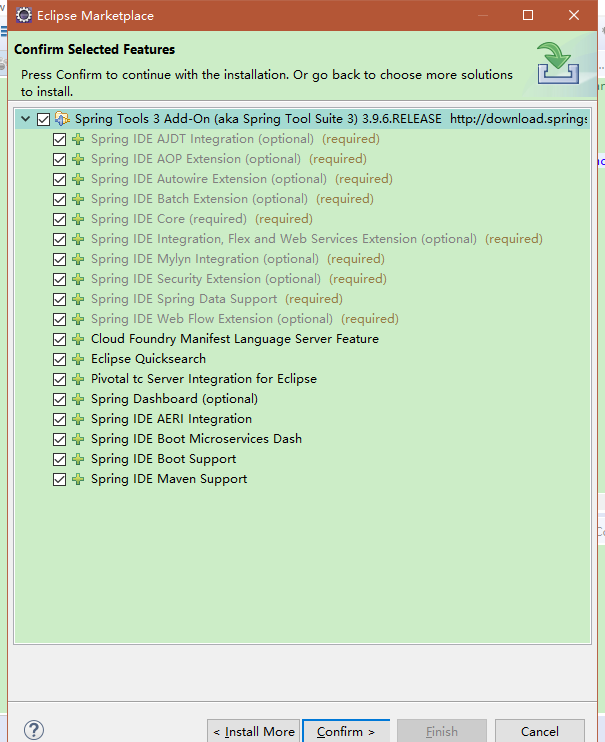The image size is (605, 742).
Task: Proceed with the Confirm button
Action: [x=346, y=732]
